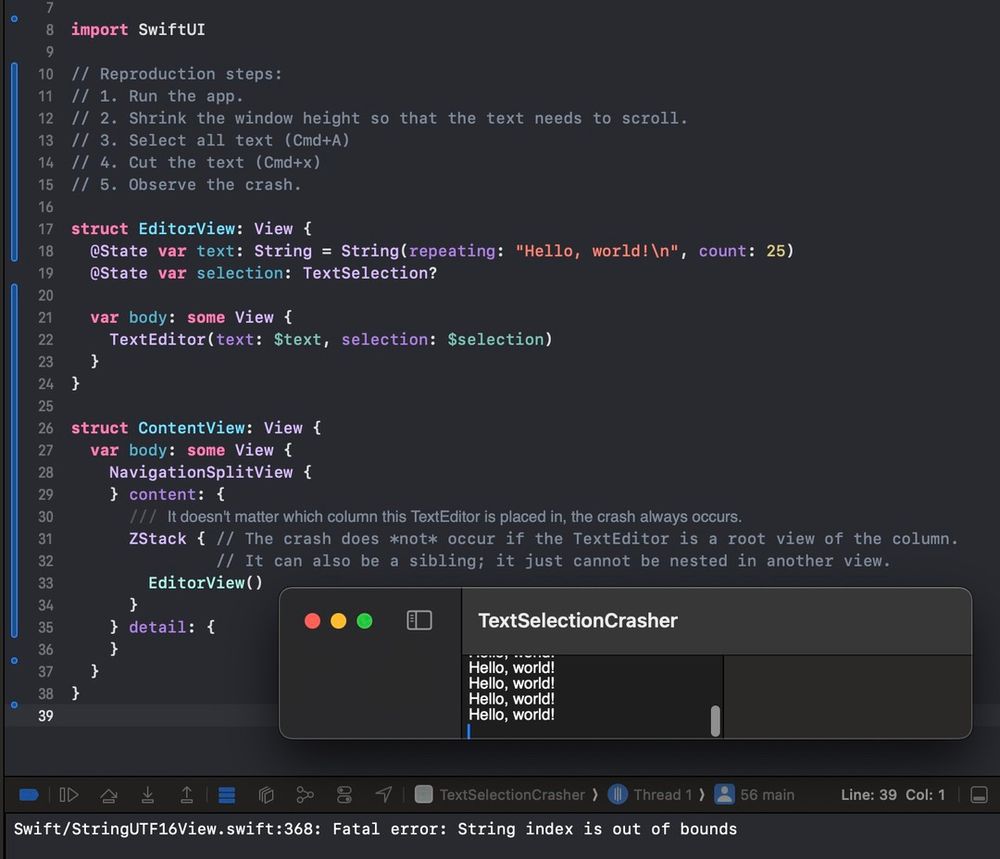Toggle the sidebar in TextSelectionCrasher window
The image size is (1000, 859).
(419, 620)
